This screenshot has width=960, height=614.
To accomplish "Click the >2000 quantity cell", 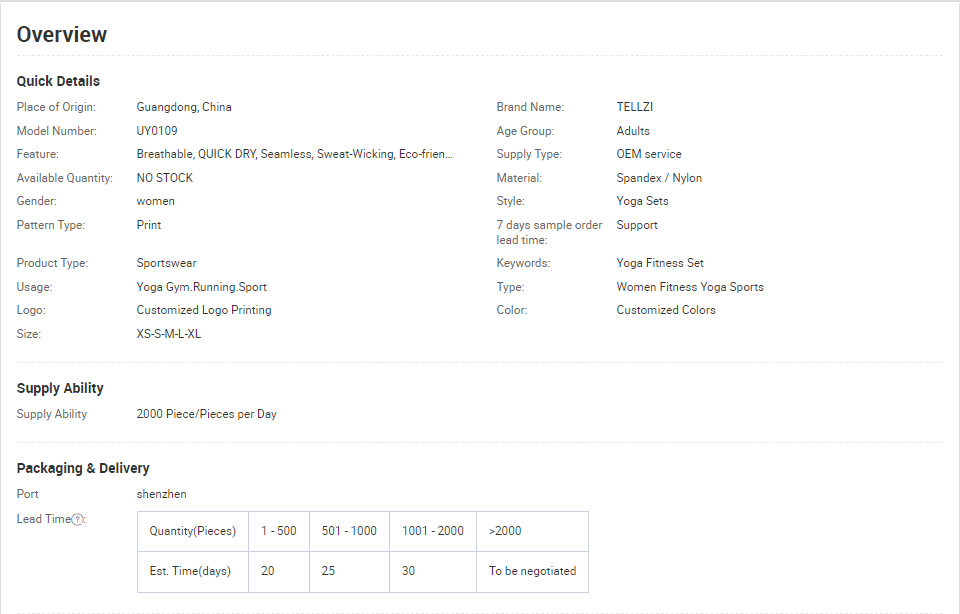I will click(505, 531).
